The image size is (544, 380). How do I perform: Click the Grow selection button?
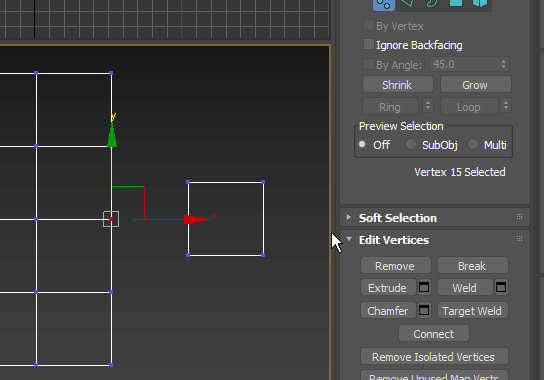point(475,85)
